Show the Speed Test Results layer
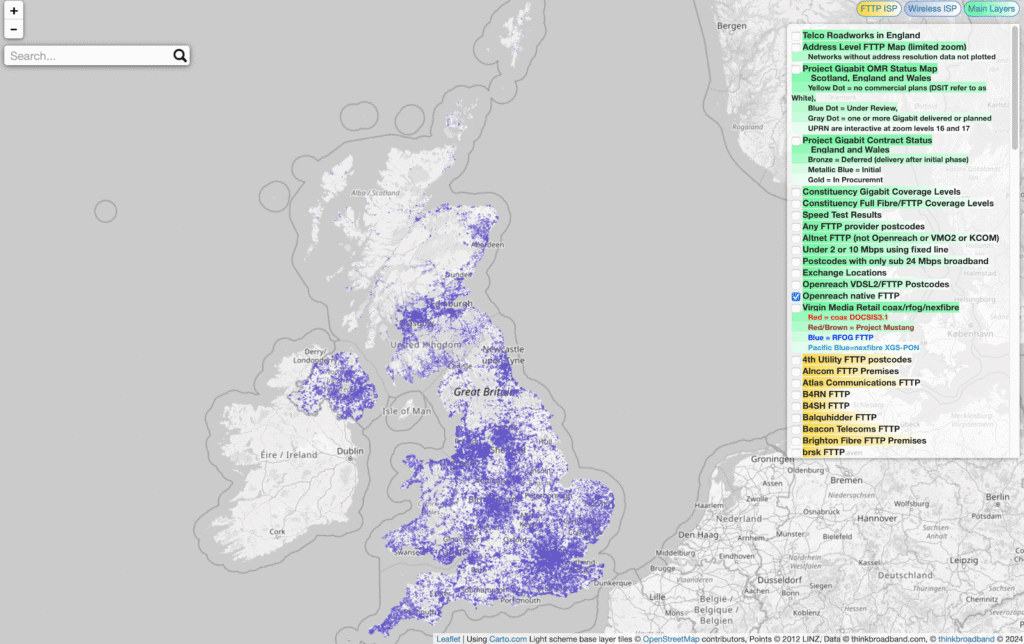 tap(796, 214)
